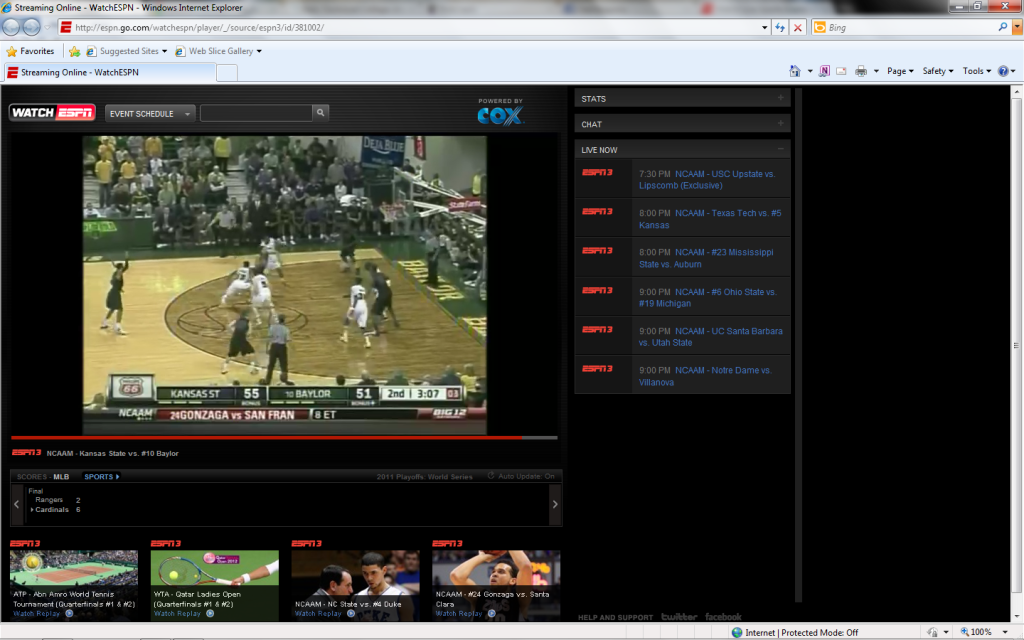This screenshot has width=1024, height=640.
Task: Click the Bing search magnifier icon
Action: click(1002, 27)
